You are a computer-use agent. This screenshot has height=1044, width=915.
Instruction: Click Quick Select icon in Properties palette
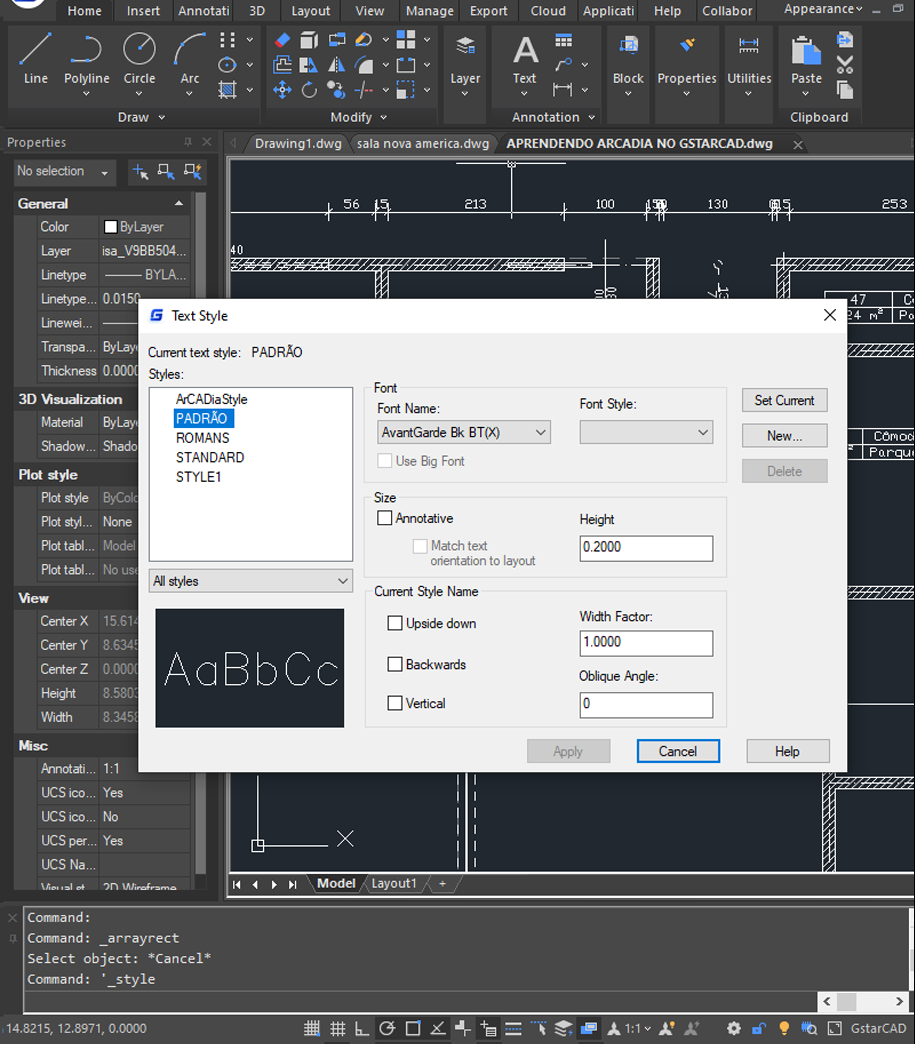(193, 172)
